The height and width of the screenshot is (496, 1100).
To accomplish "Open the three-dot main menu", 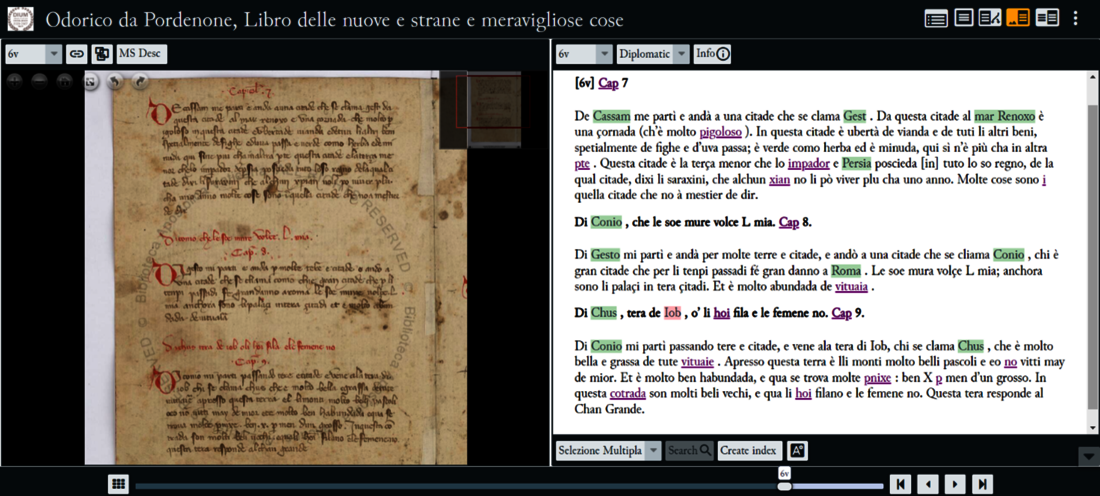I will click(x=1076, y=18).
